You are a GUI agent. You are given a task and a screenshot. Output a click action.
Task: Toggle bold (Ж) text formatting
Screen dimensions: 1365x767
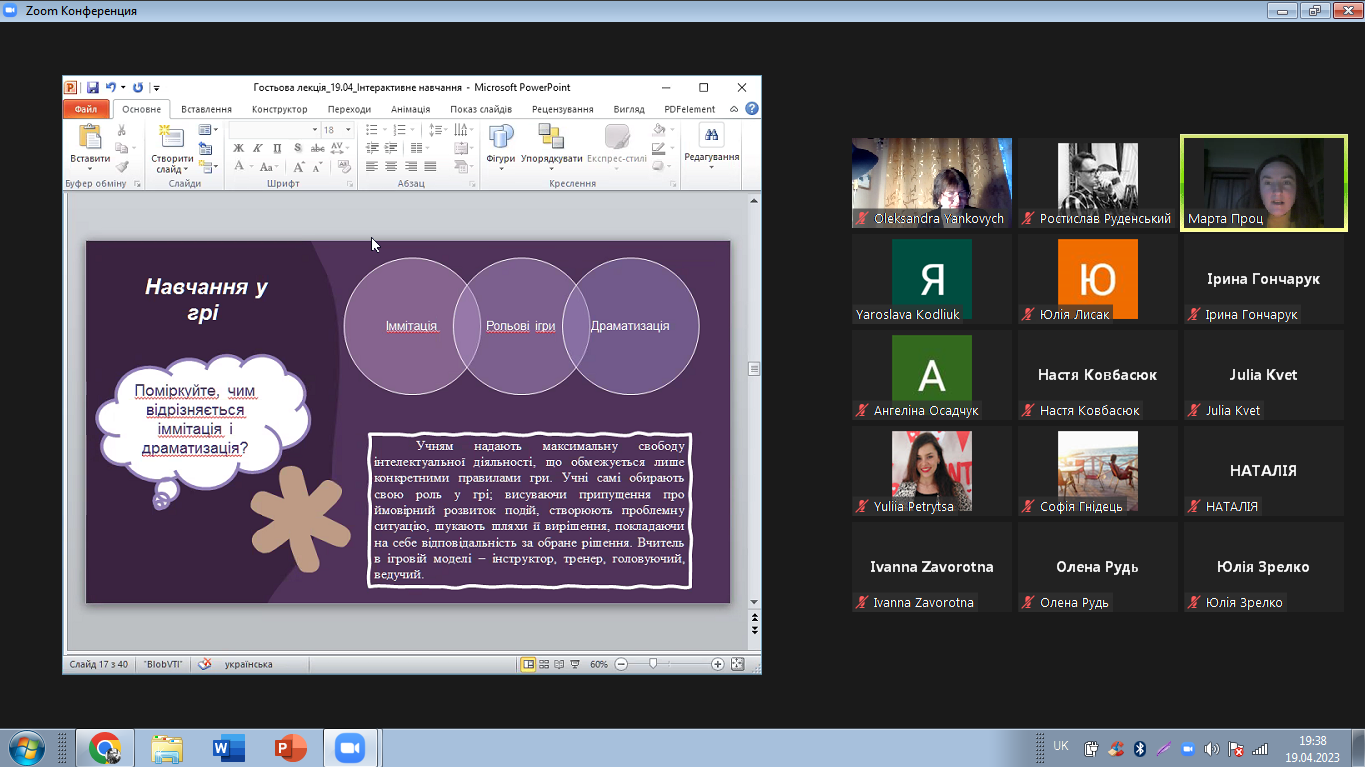(239, 148)
